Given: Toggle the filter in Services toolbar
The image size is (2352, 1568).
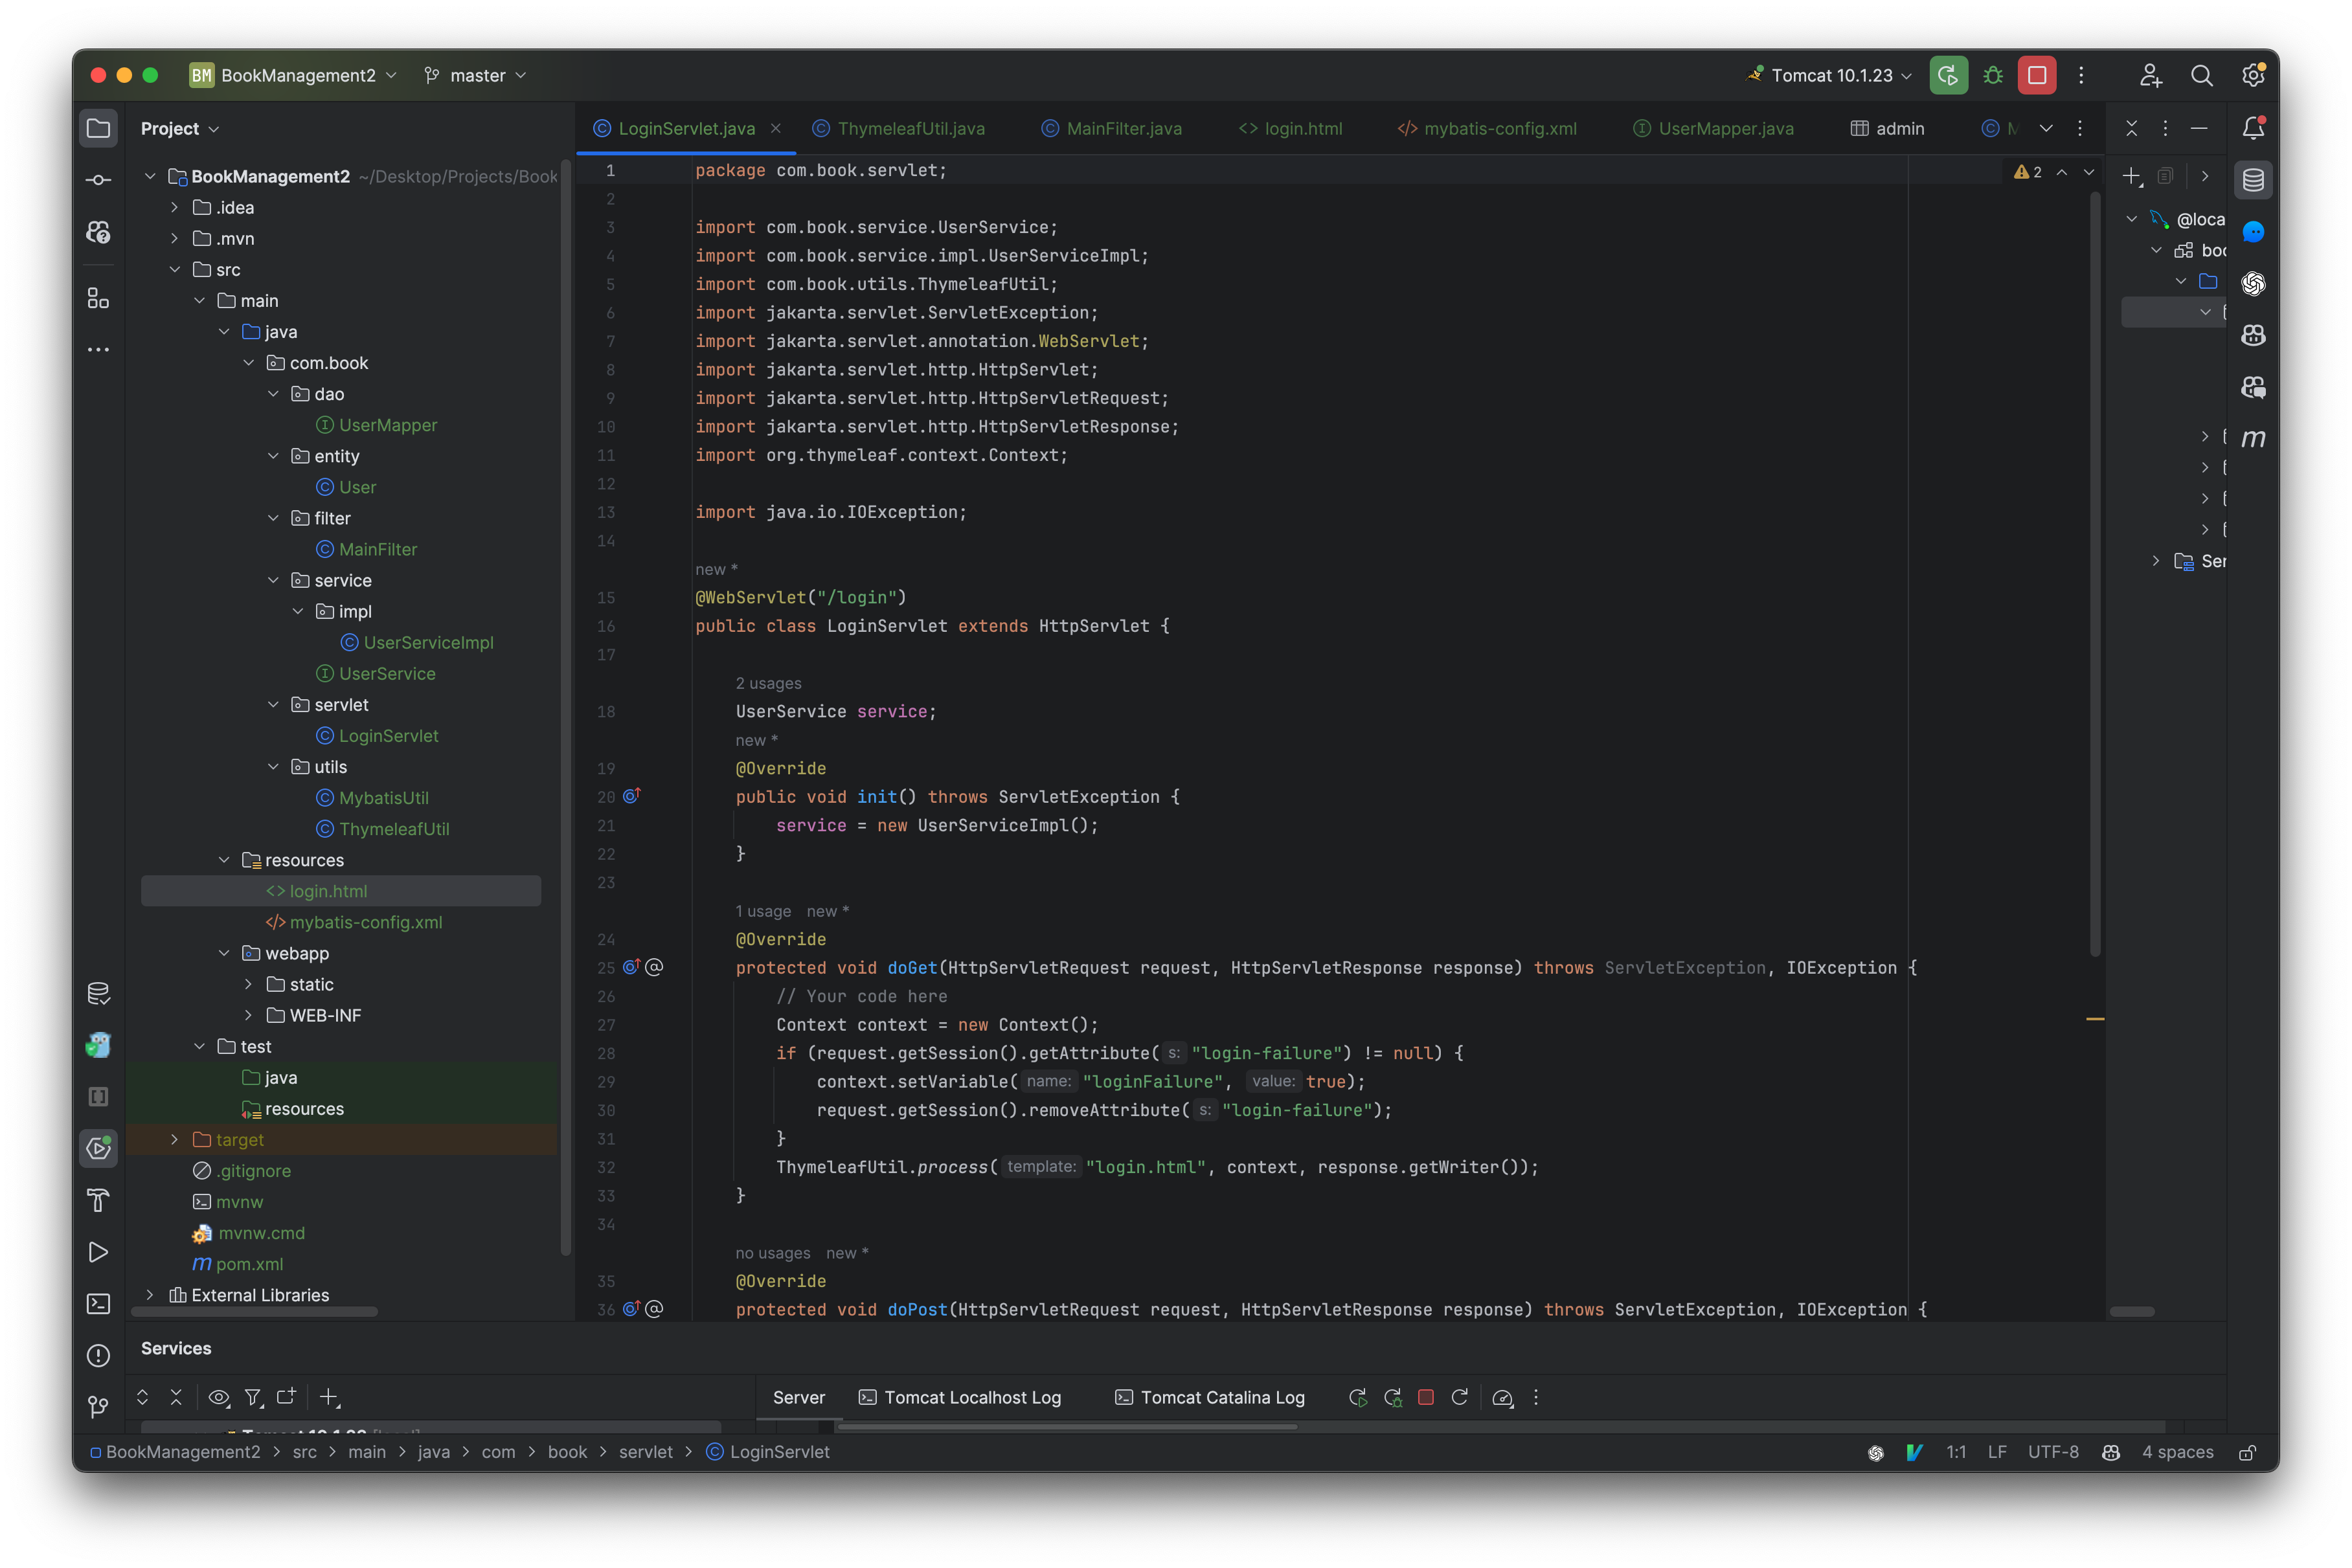Looking at the screenshot, I should (254, 1397).
